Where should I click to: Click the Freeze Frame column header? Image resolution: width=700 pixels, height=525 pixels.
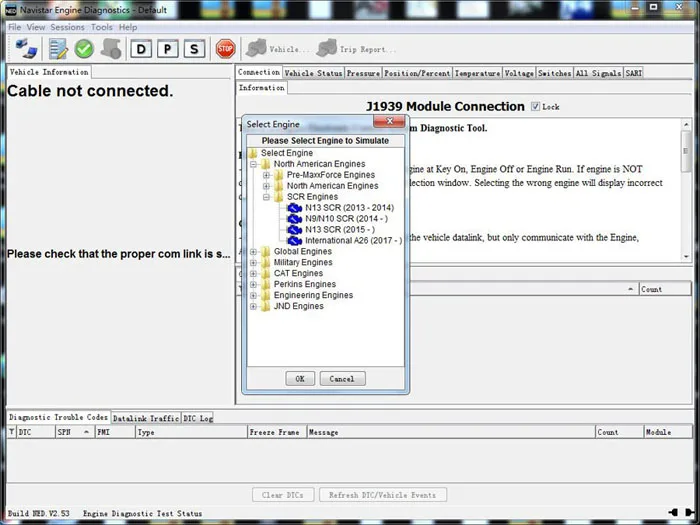coord(277,432)
